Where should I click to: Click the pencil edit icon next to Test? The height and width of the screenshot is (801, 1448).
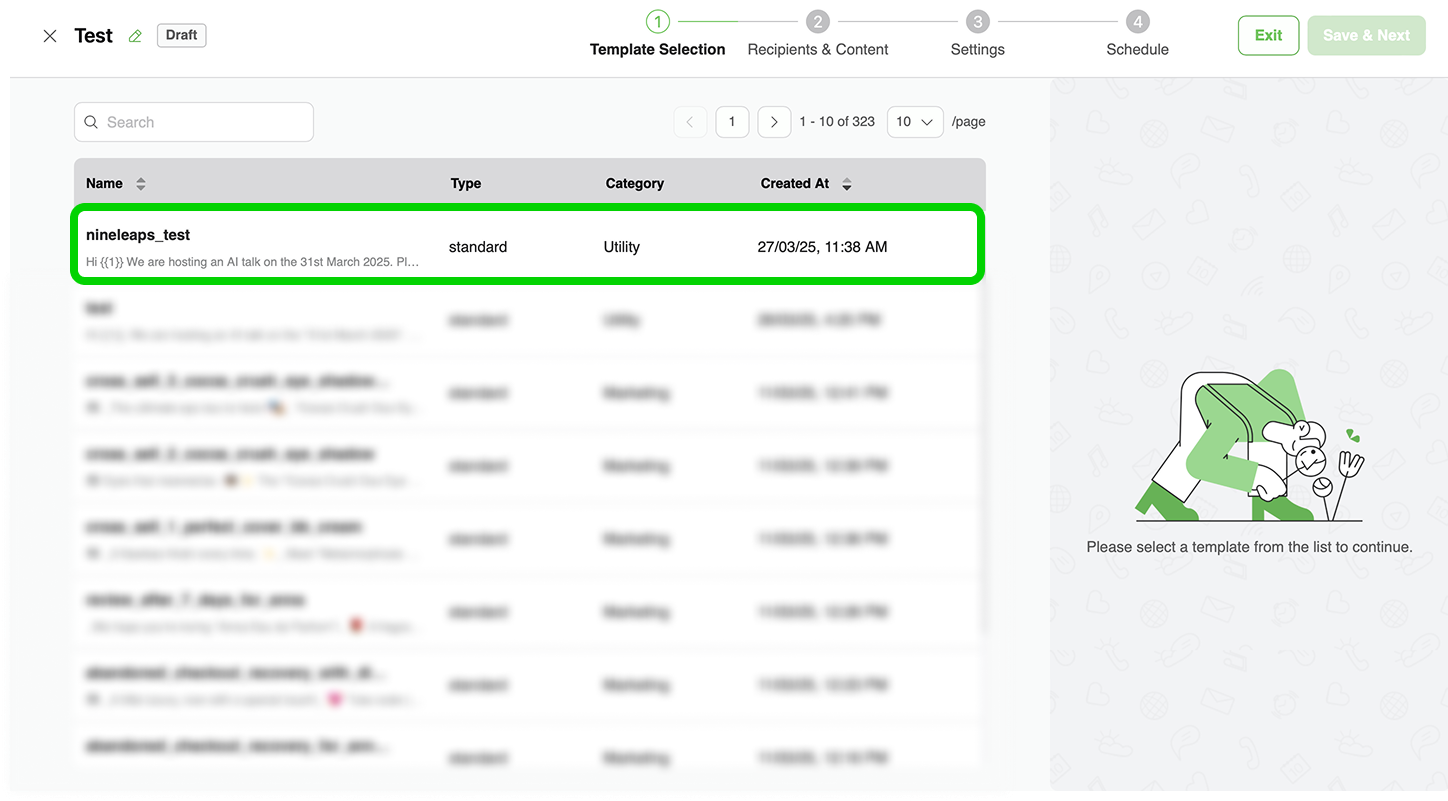click(135, 36)
